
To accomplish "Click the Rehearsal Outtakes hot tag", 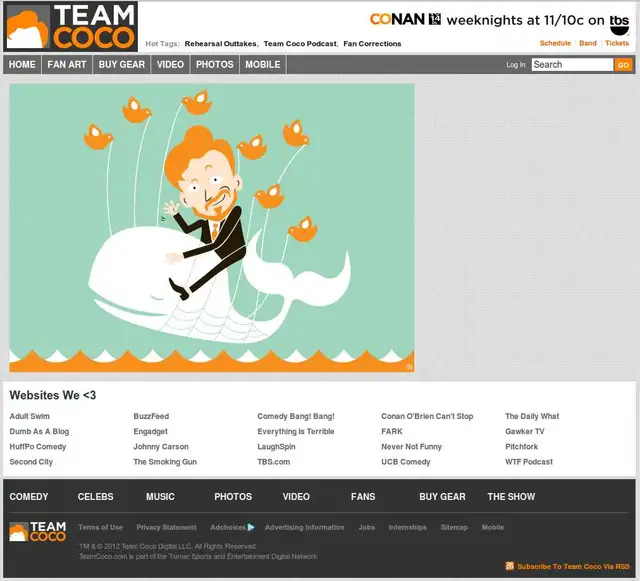I will [220, 44].
